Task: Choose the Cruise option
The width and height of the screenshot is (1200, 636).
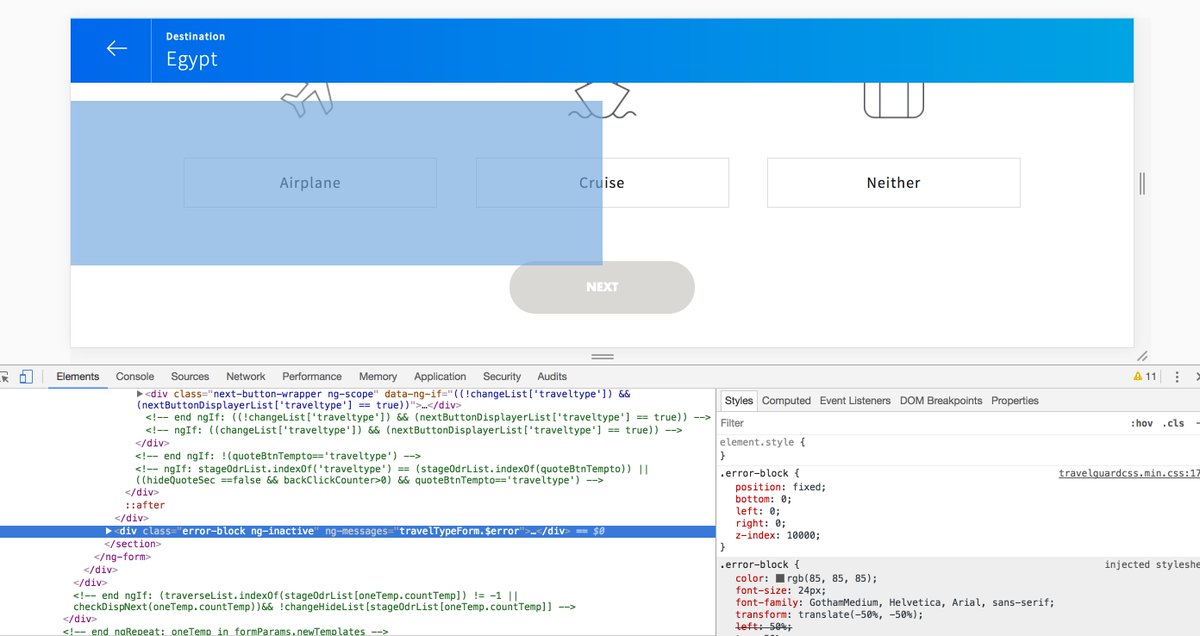Action: coord(602,183)
